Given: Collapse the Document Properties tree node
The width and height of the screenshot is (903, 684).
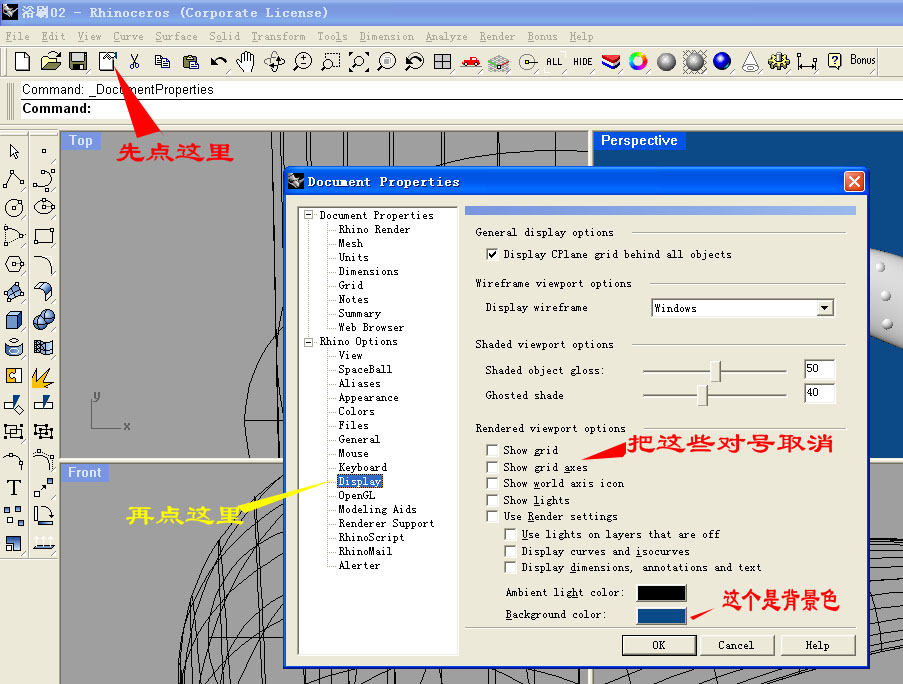Looking at the screenshot, I should pyautogui.click(x=309, y=216).
